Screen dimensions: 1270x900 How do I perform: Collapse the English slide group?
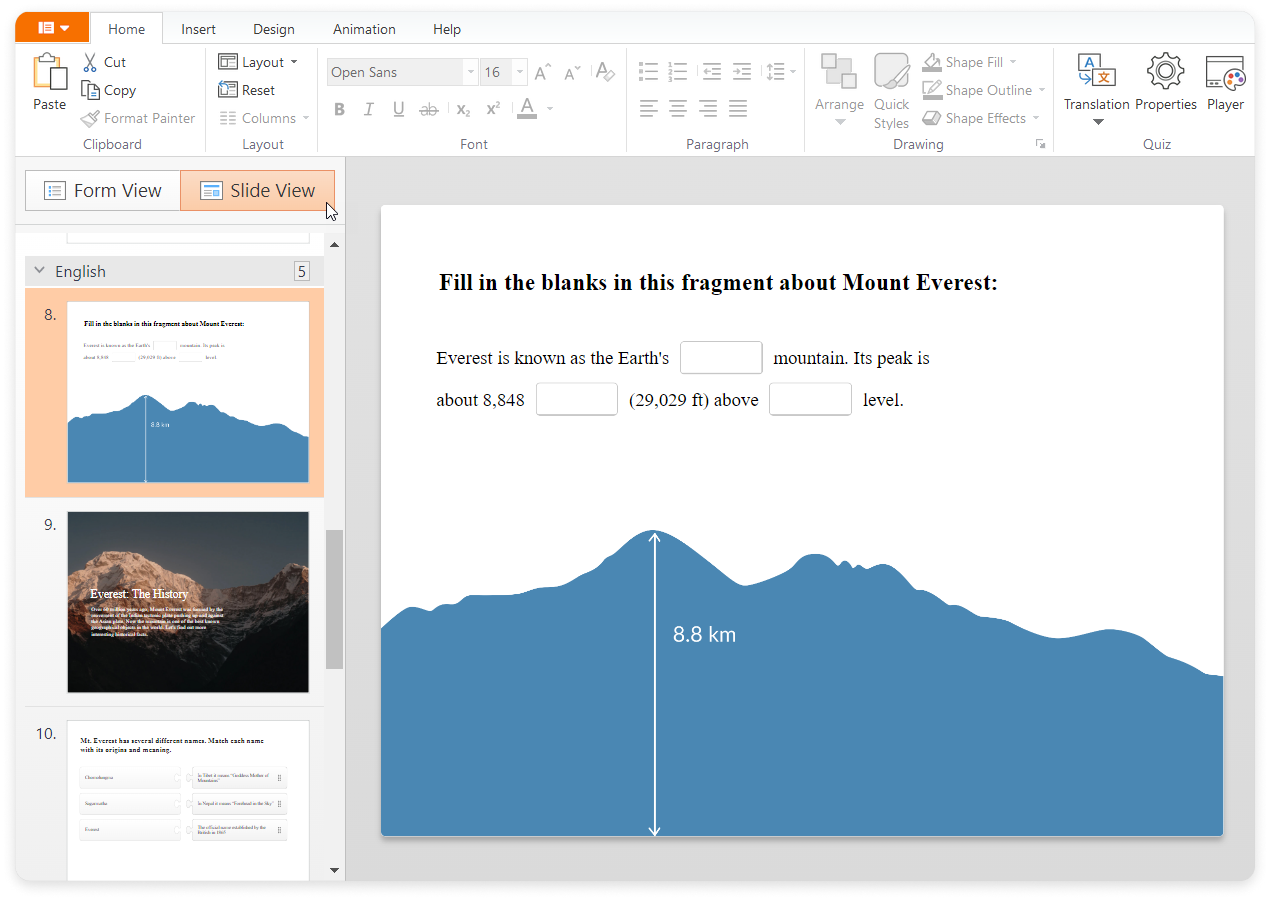pyautogui.click(x=40, y=271)
